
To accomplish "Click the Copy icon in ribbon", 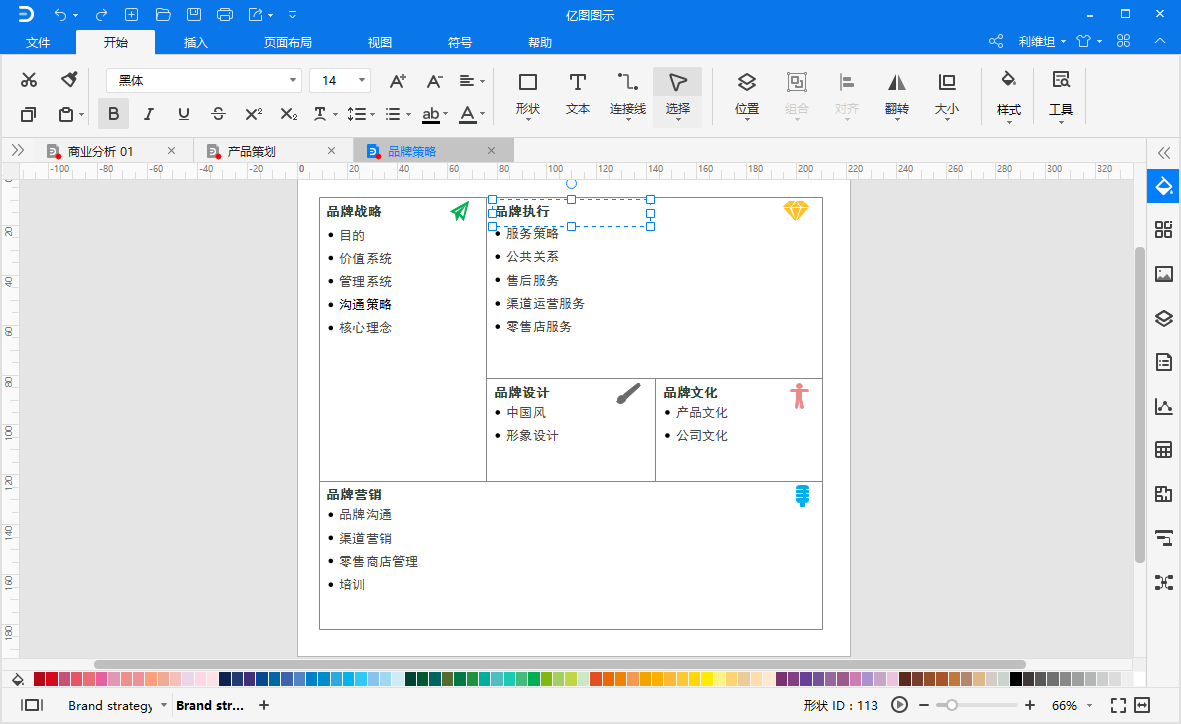I will 29,115.
